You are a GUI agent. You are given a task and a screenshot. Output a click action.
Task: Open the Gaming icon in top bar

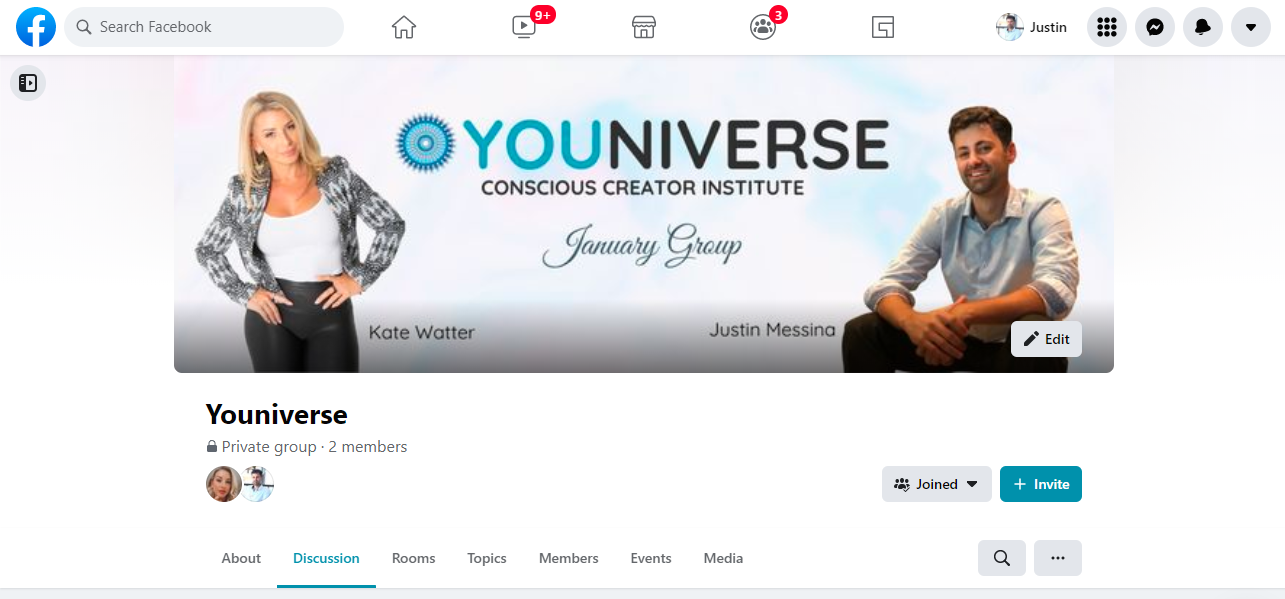[882, 27]
